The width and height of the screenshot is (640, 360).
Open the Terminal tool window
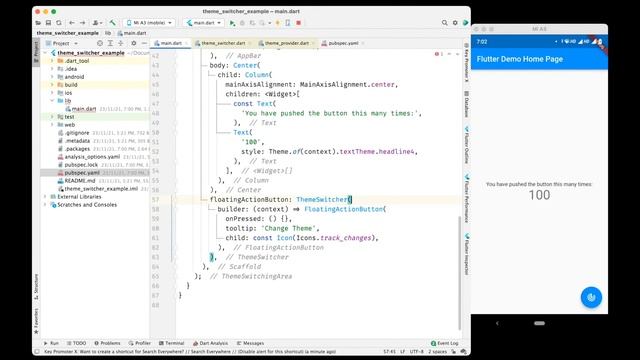[x=171, y=343]
